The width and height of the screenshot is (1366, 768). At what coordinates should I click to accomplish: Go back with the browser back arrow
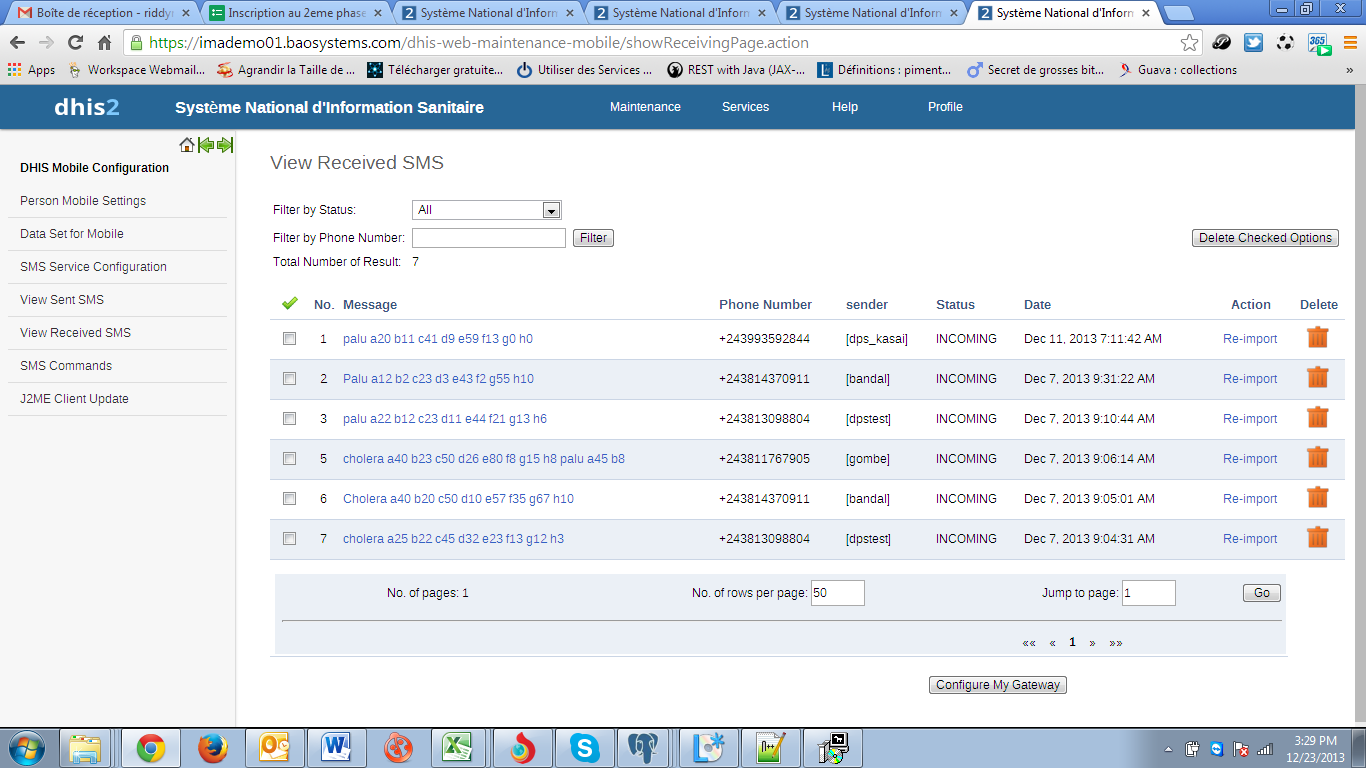pos(17,43)
